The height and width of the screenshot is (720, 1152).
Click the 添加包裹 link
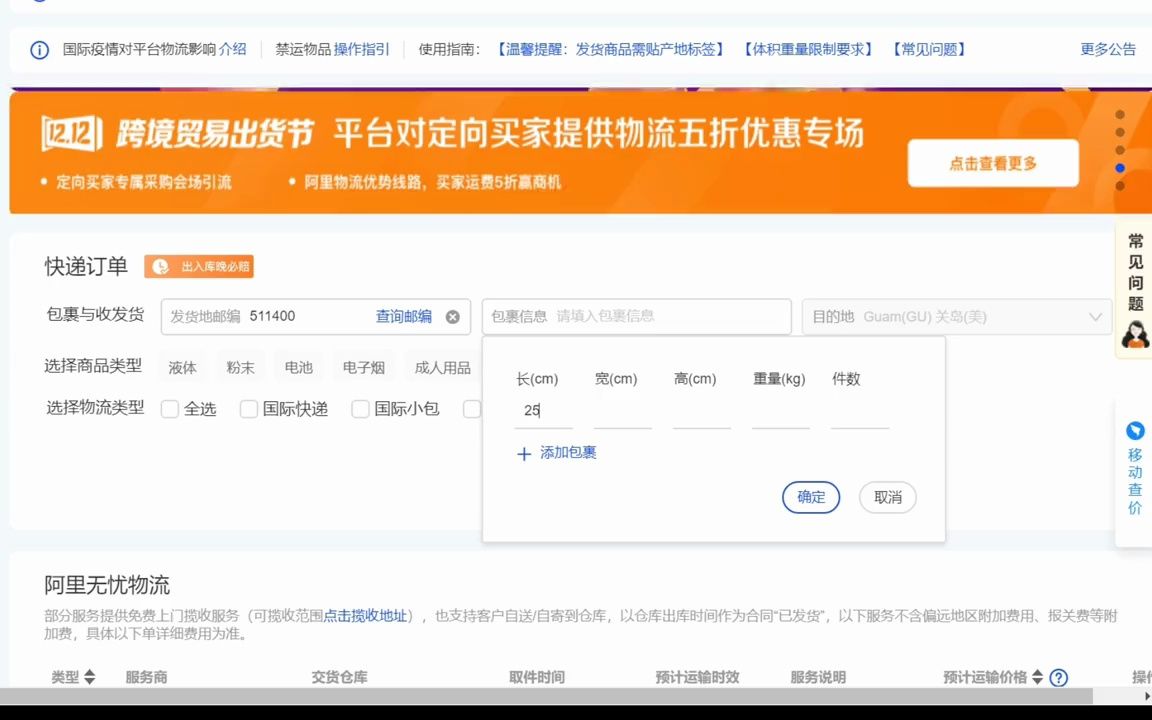tap(568, 453)
